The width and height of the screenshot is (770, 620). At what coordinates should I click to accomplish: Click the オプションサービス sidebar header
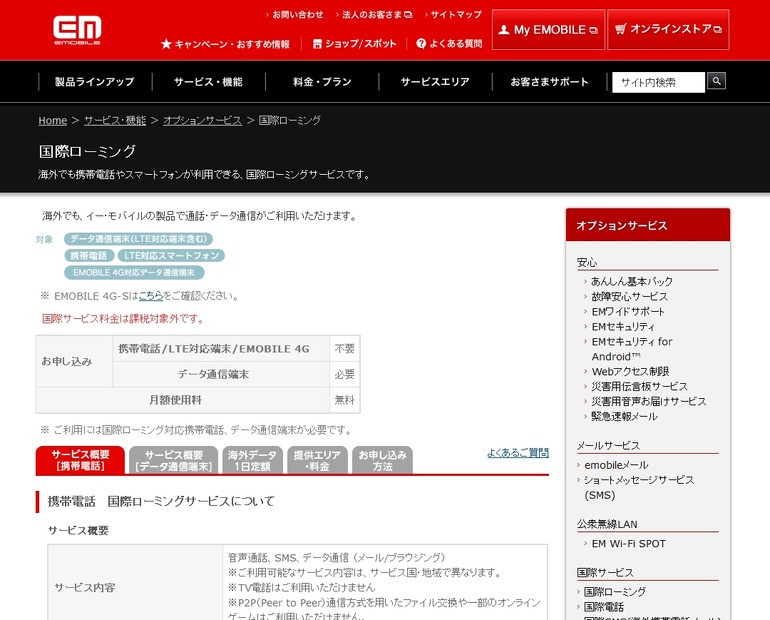coord(648,225)
